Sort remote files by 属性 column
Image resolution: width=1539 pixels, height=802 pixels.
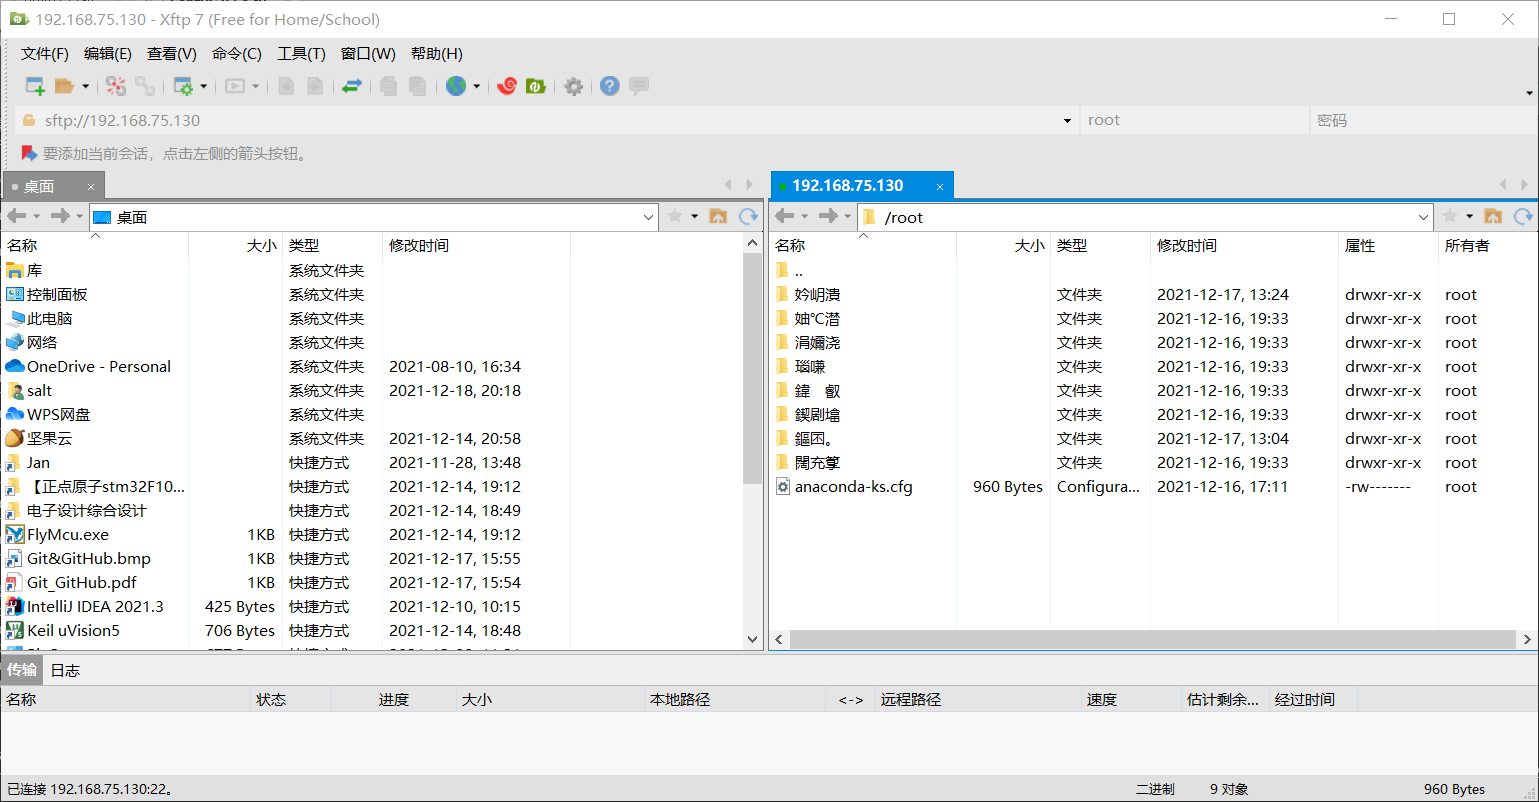1387,245
